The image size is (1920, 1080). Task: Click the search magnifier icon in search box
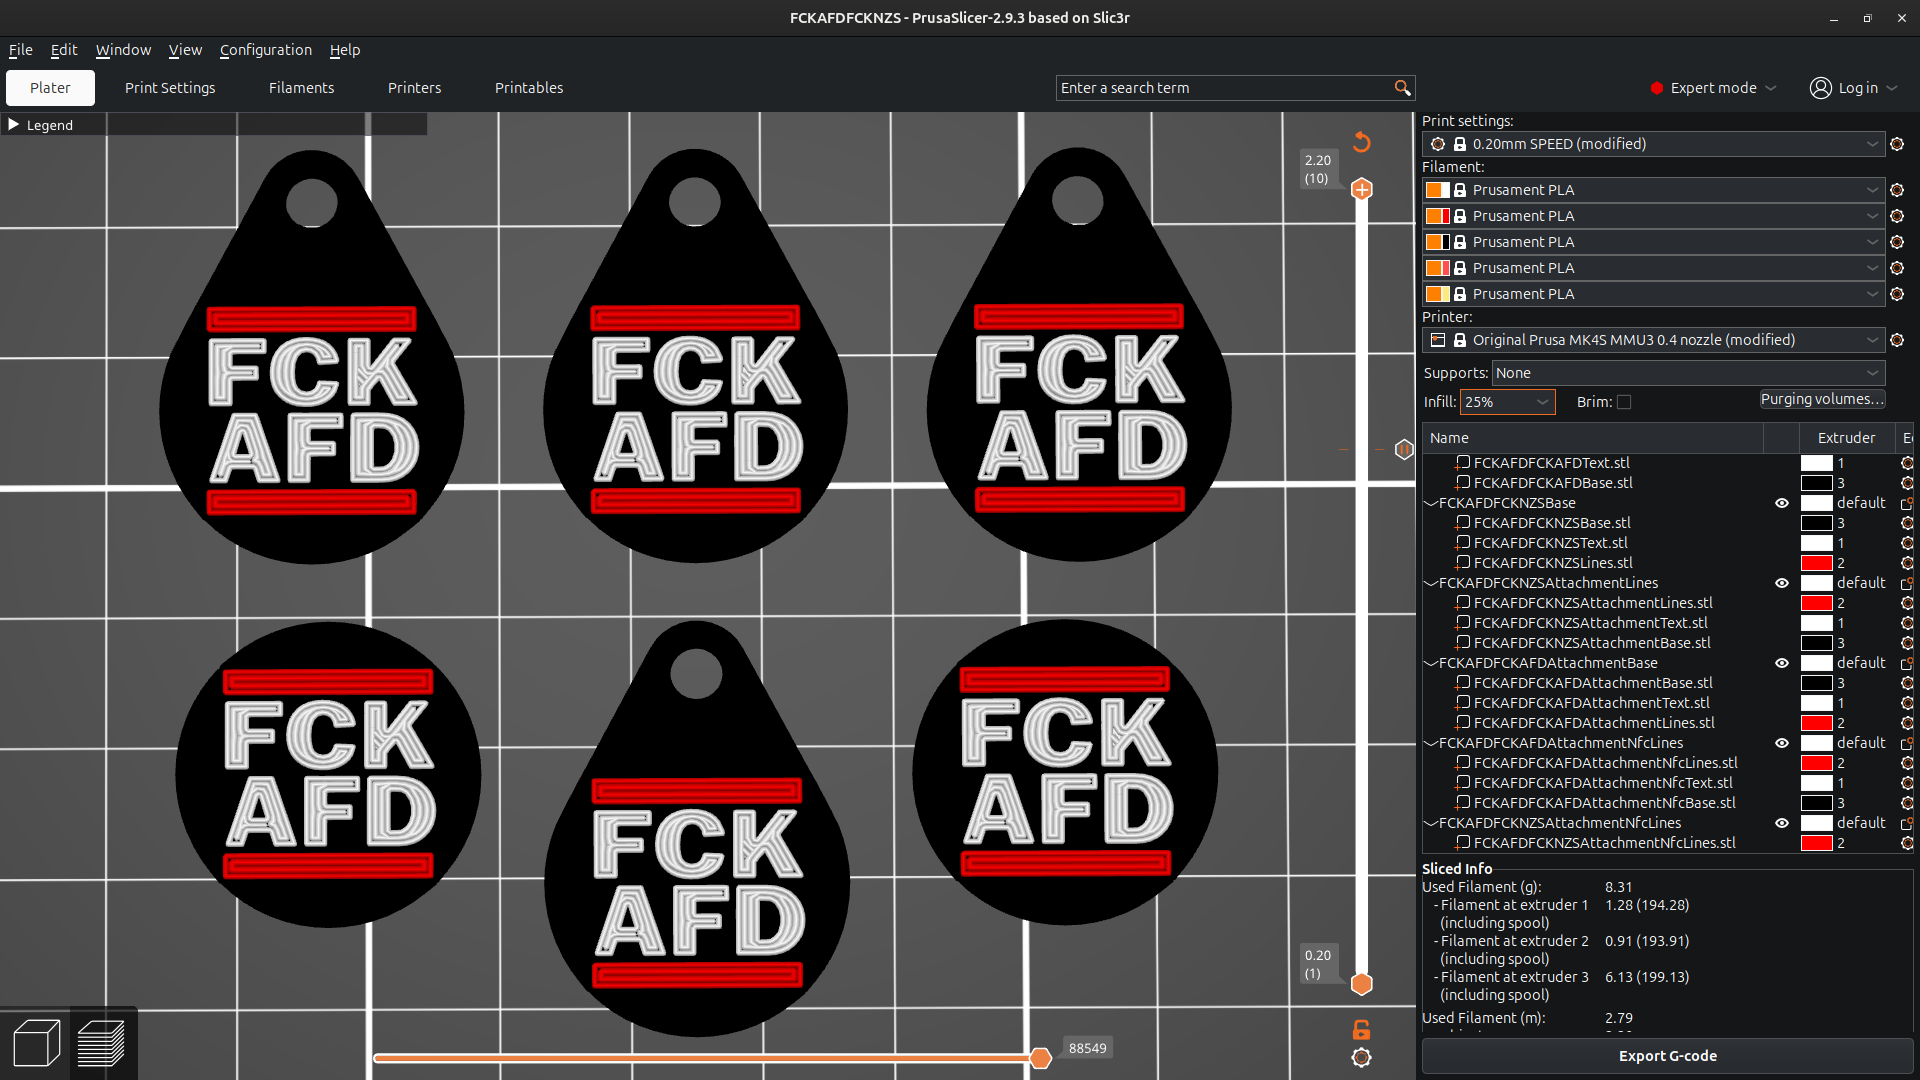point(1402,88)
